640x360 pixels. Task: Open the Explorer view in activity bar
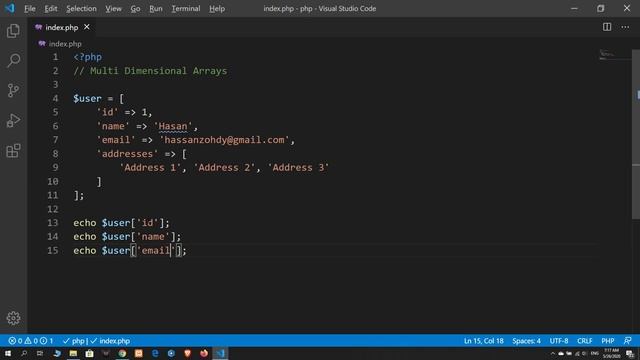[x=13, y=31]
